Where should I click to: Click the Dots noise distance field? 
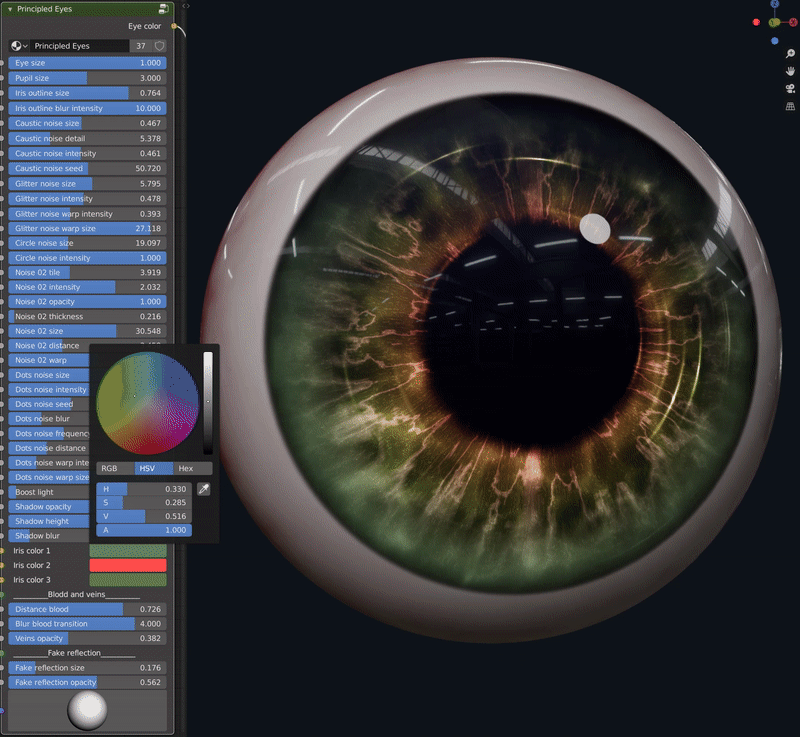pyautogui.click(x=49, y=448)
